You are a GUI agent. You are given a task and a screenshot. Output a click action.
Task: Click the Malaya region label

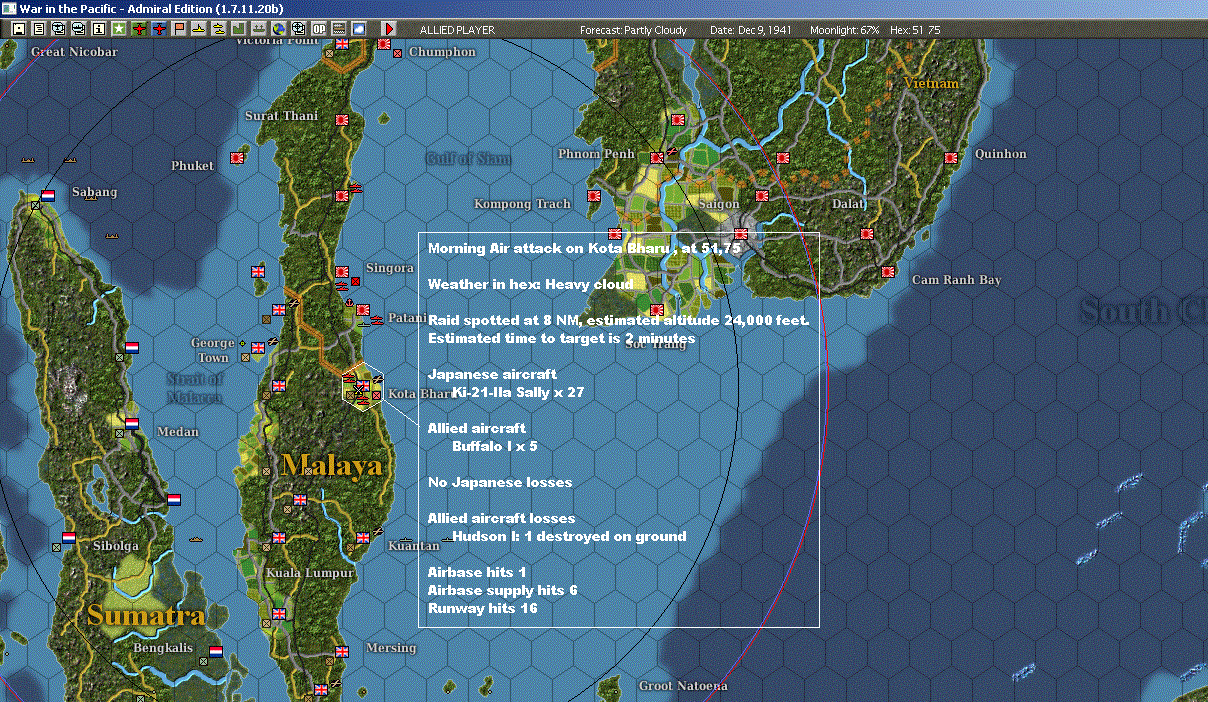(x=331, y=465)
